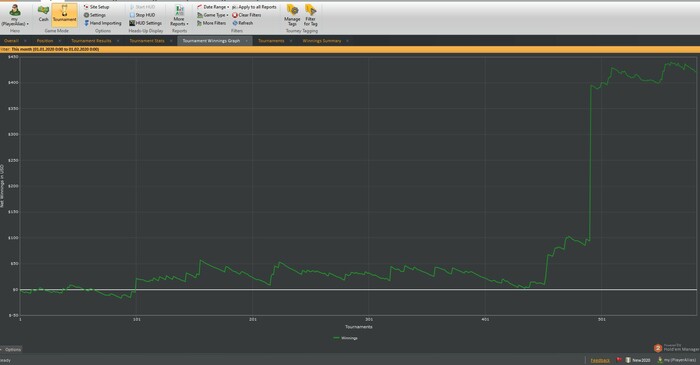The image size is (700, 365).
Task: Open HUD Settings
Action: tap(145, 23)
